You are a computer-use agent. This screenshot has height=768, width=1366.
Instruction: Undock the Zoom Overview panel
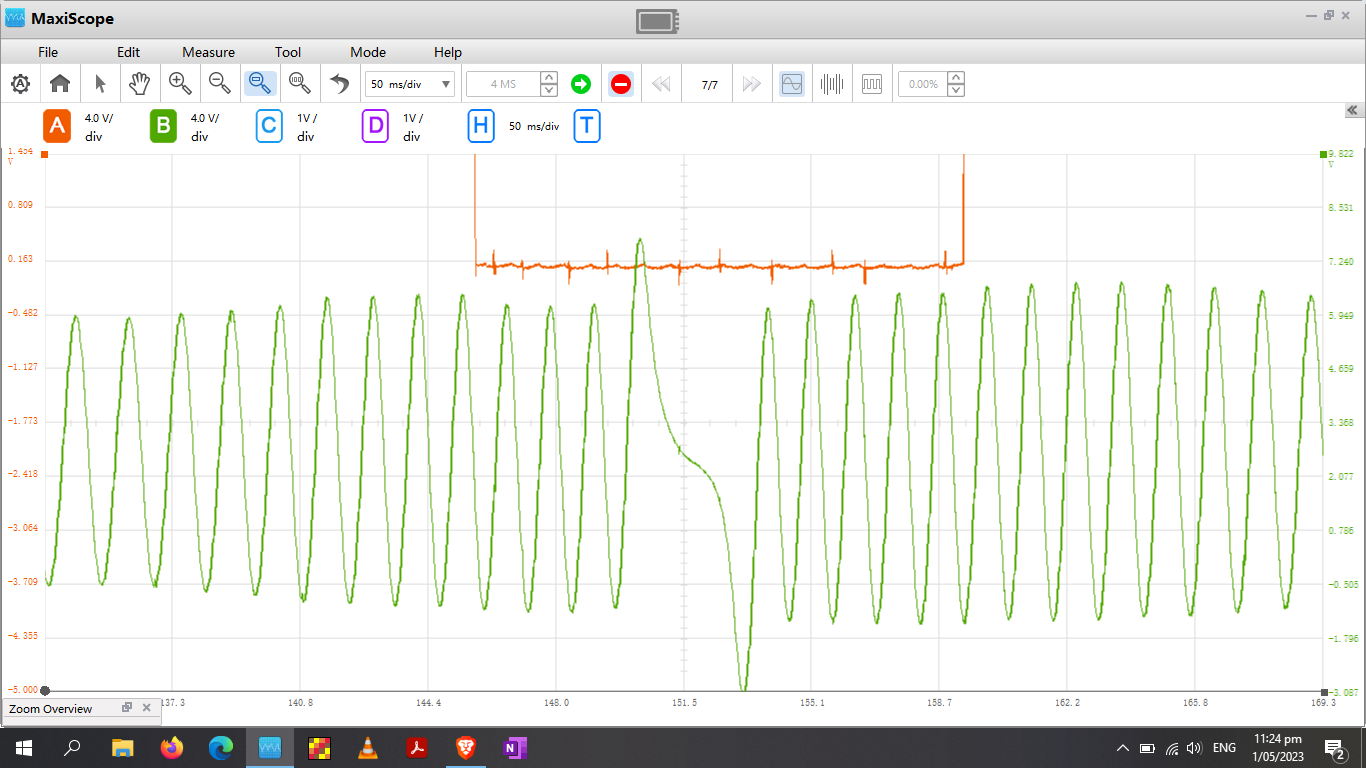pos(127,708)
